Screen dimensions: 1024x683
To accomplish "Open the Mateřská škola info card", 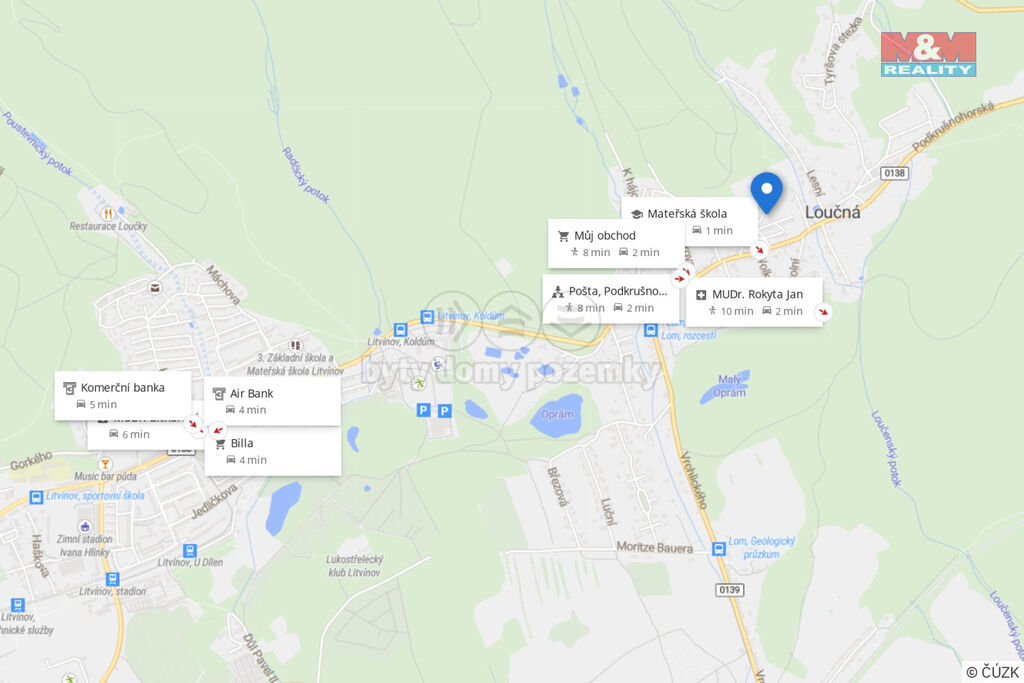I will click(690, 222).
